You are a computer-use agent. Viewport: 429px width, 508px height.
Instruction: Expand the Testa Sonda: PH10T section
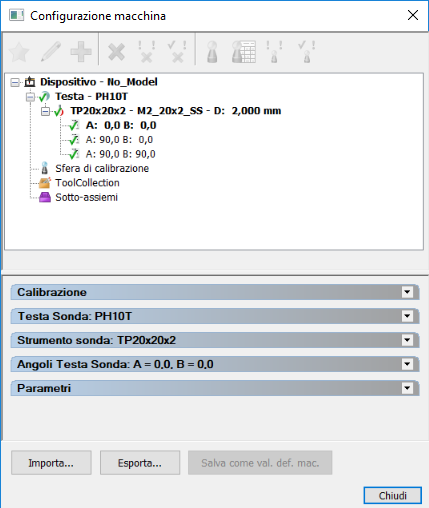[x=407, y=316]
